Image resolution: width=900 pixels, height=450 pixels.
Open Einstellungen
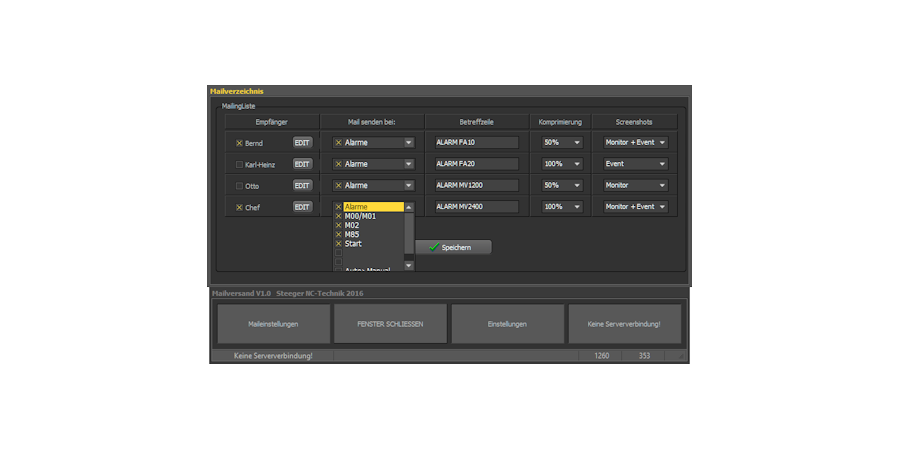(507, 324)
